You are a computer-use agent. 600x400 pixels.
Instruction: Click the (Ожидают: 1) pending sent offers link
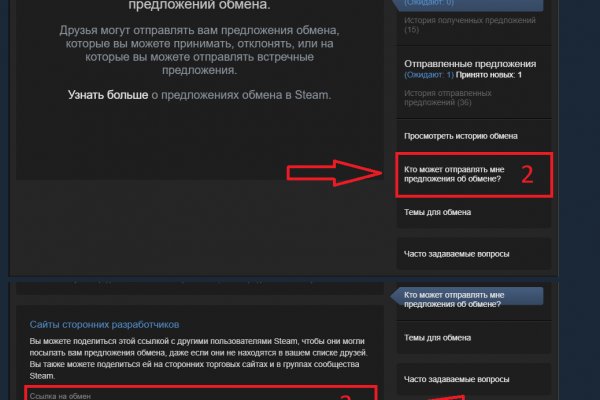[430, 76]
